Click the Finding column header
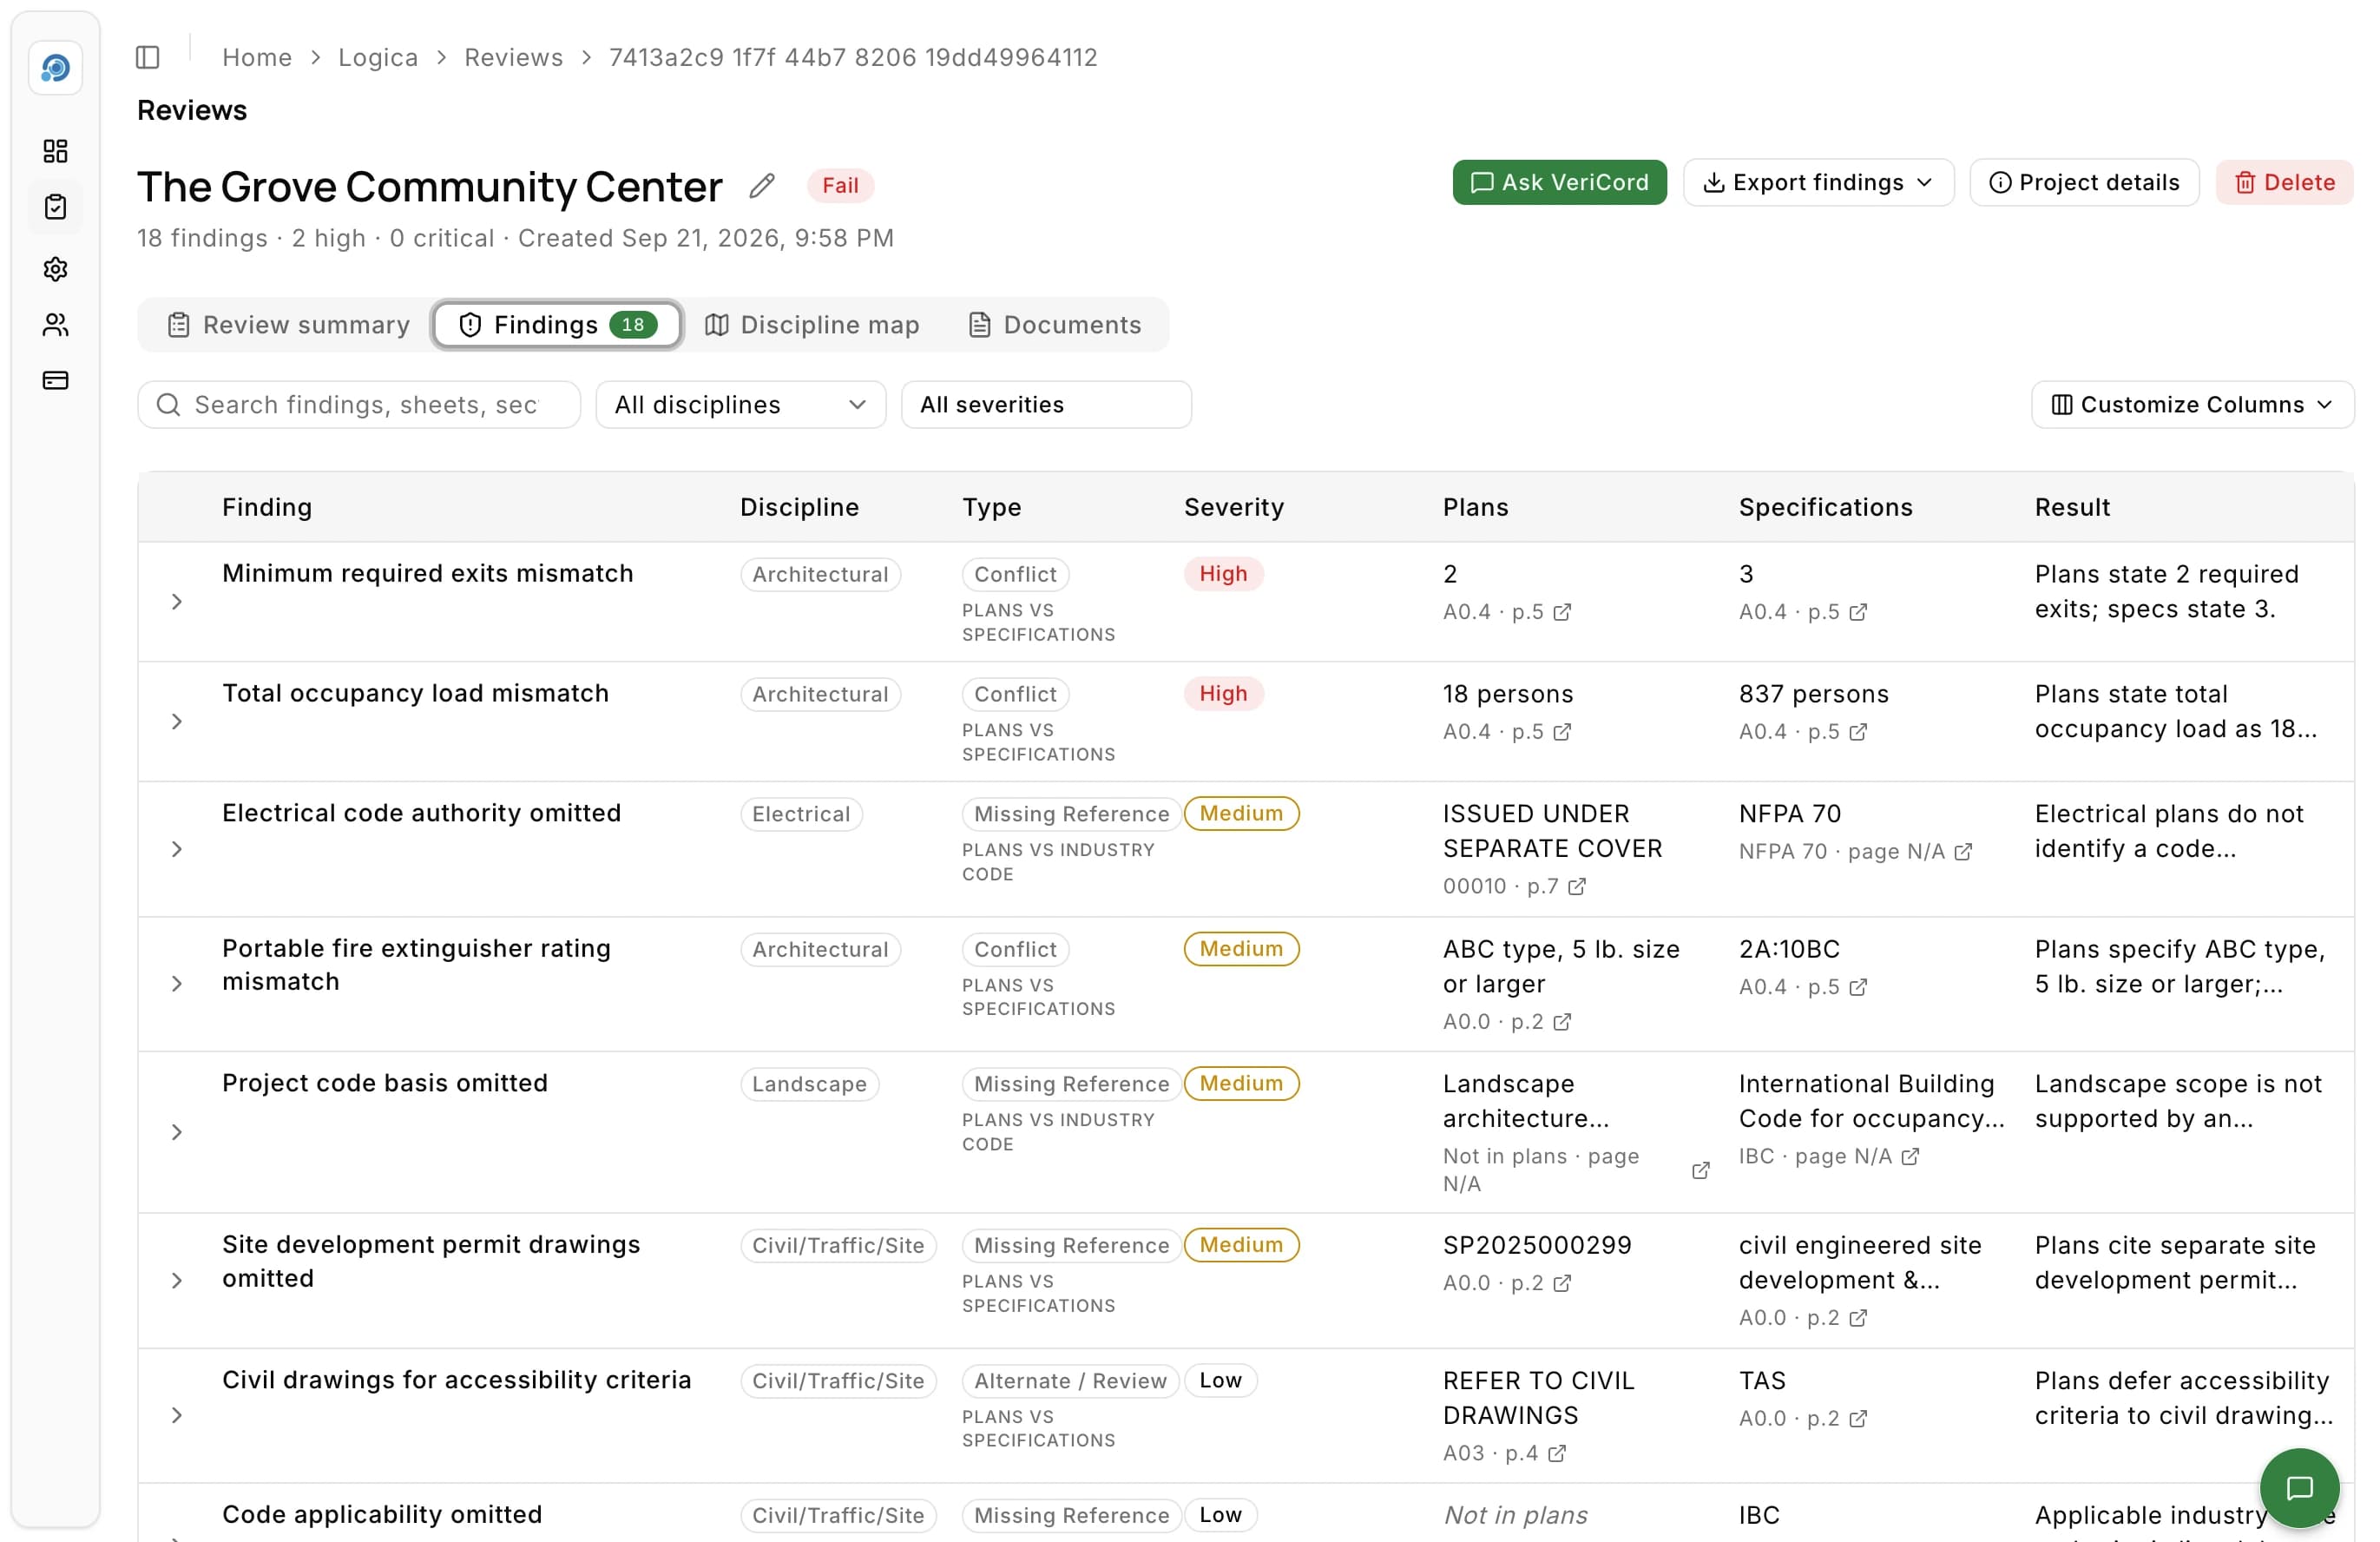The image size is (2380, 1542). (x=267, y=508)
